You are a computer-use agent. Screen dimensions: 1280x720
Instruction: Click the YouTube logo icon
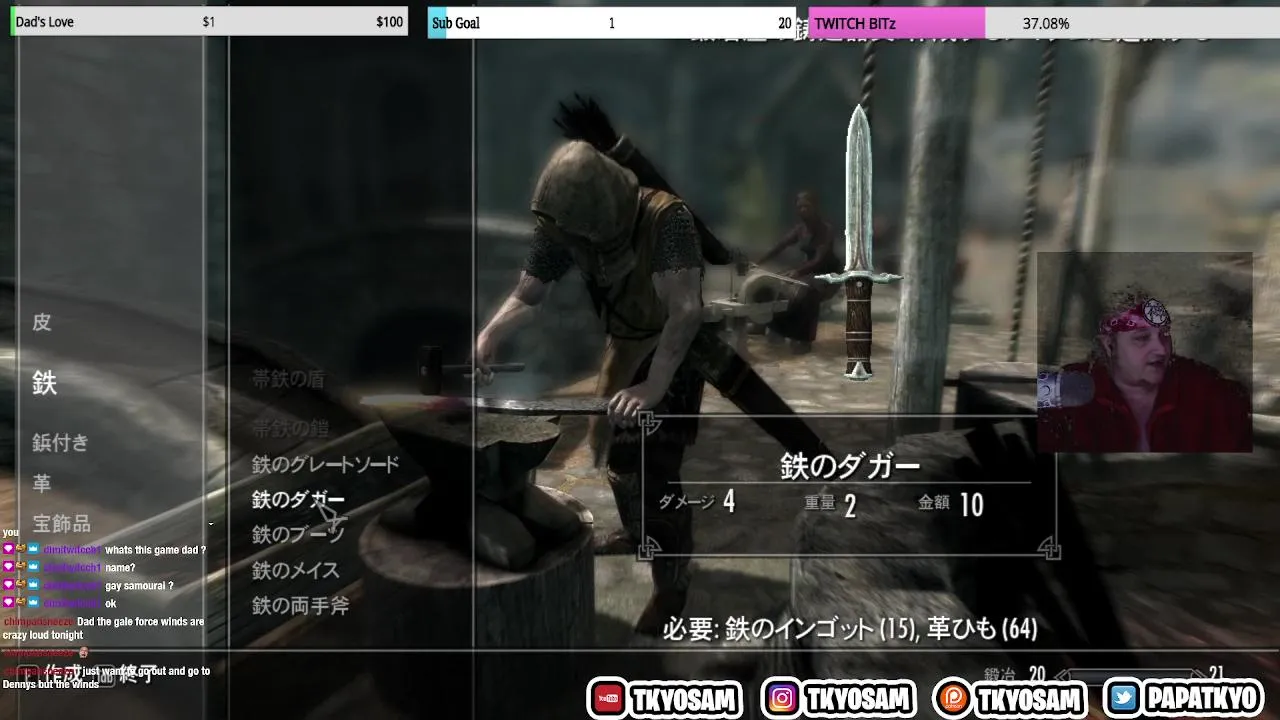[607, 699]
